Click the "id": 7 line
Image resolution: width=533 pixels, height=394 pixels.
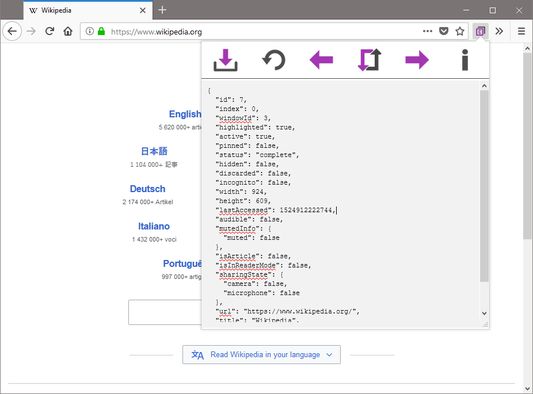tap(231, 100)
